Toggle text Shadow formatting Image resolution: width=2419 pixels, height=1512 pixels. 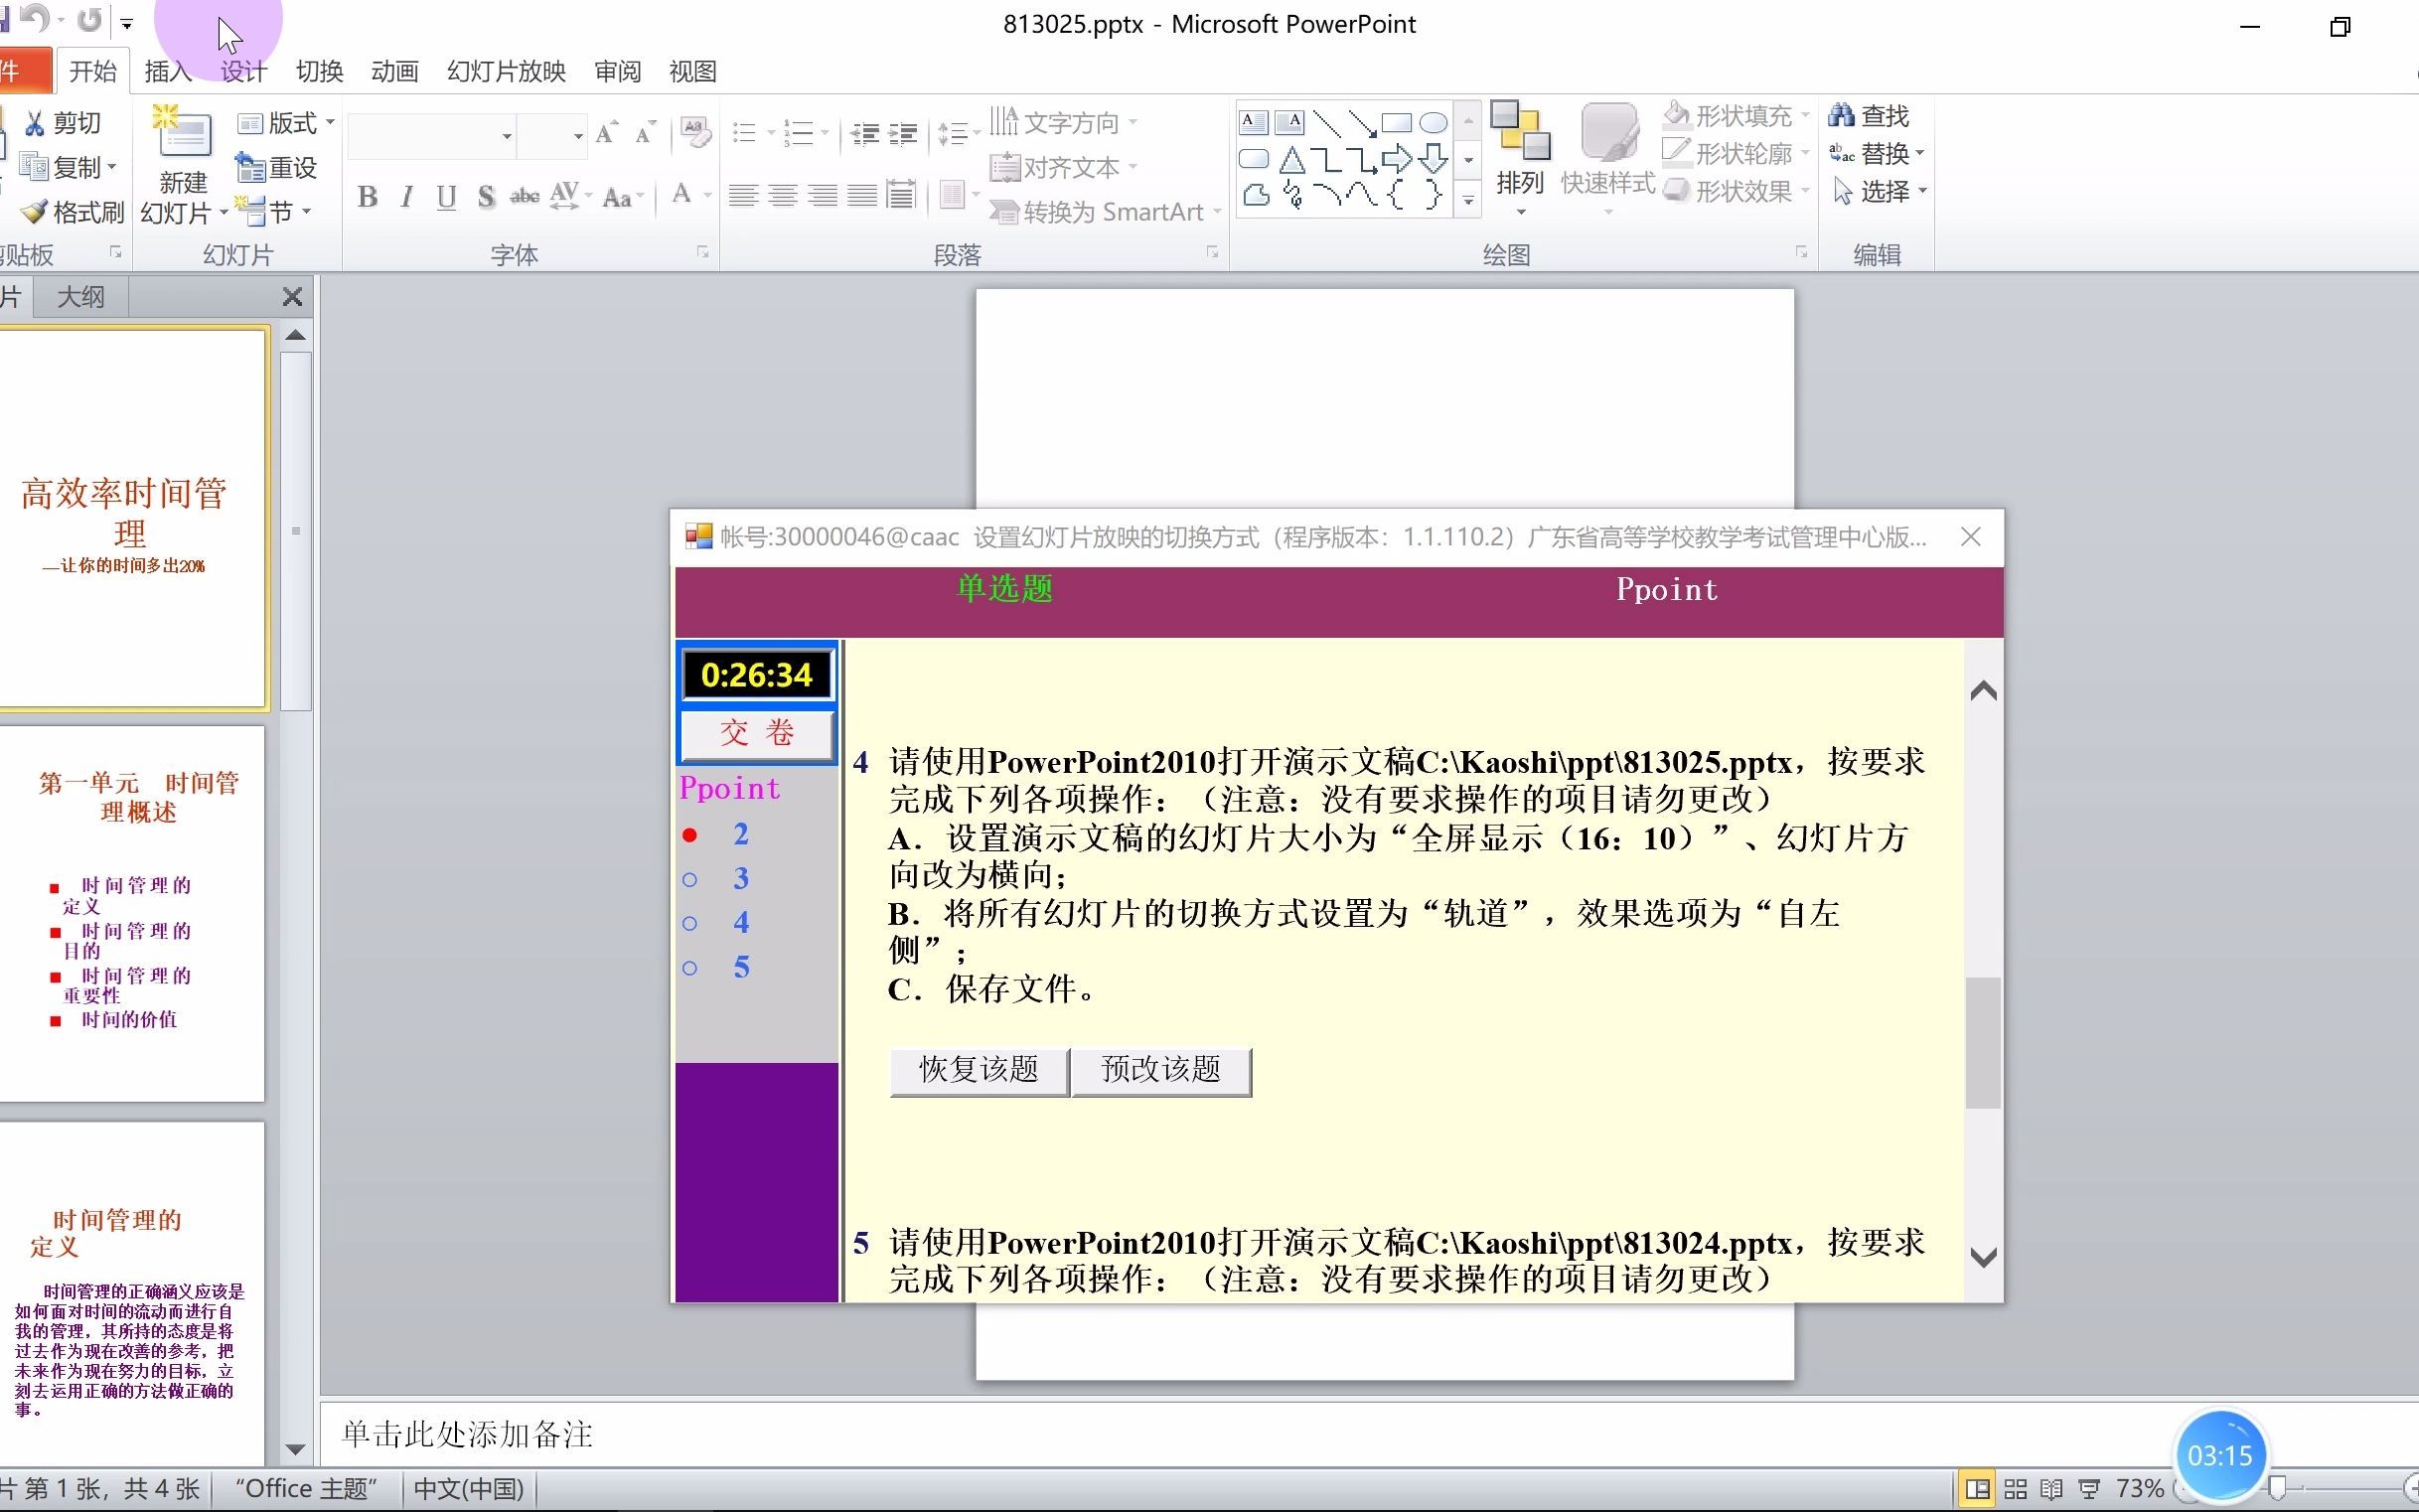point(486,197)
